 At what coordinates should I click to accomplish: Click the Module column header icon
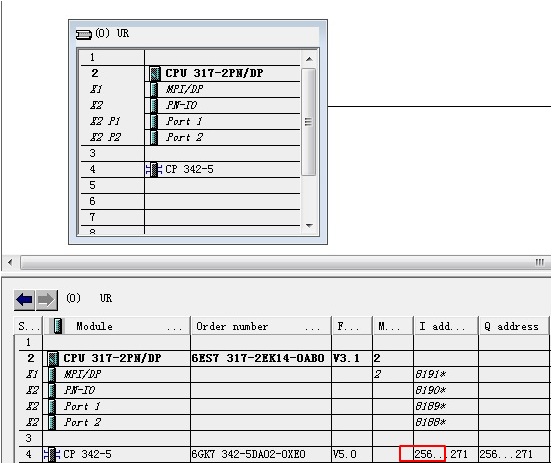click(57, 326)
